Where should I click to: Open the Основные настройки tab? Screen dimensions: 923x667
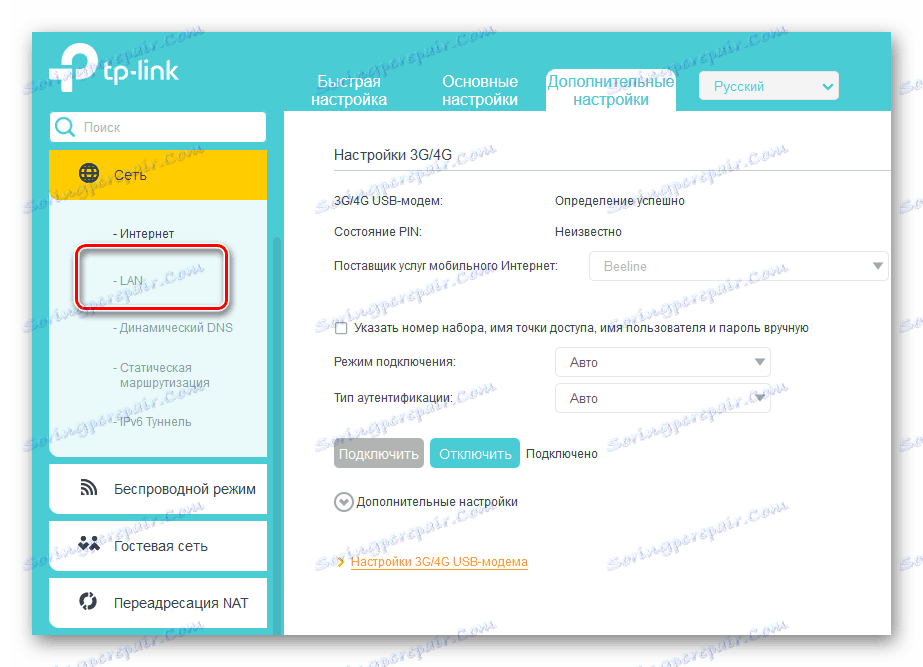tap(480, 90)
